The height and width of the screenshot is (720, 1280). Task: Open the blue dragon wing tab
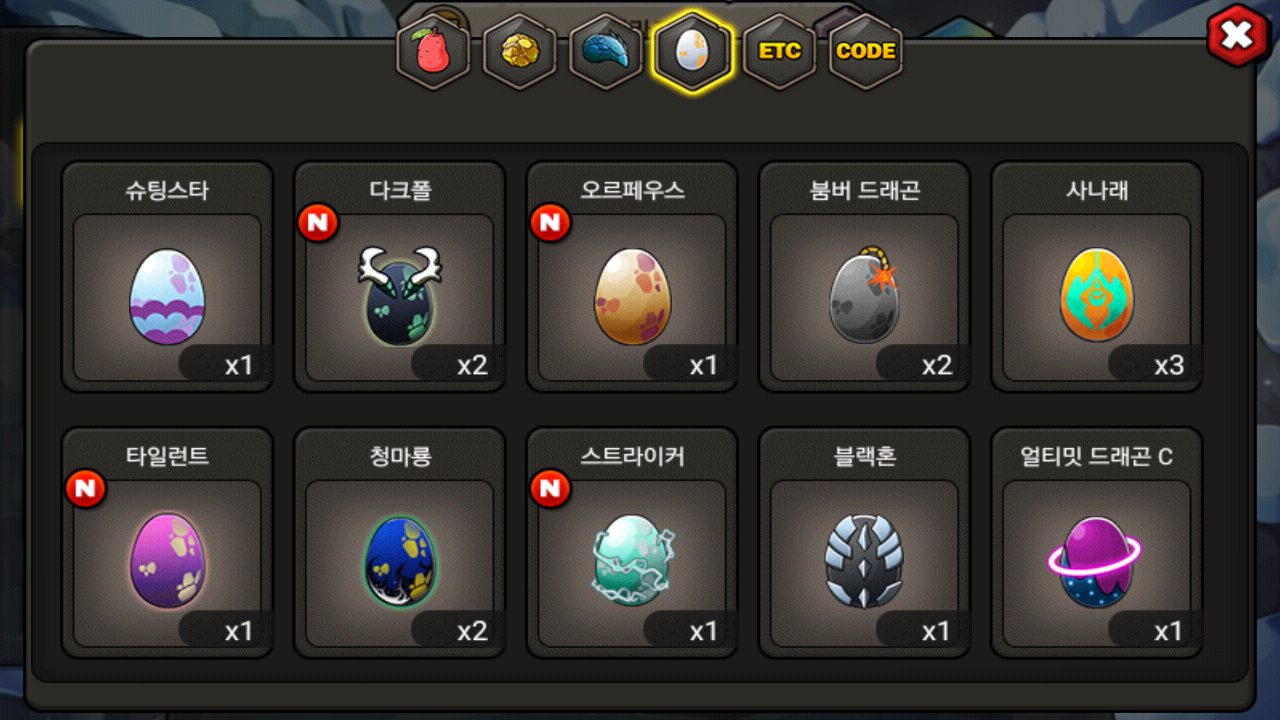point(606,51)
